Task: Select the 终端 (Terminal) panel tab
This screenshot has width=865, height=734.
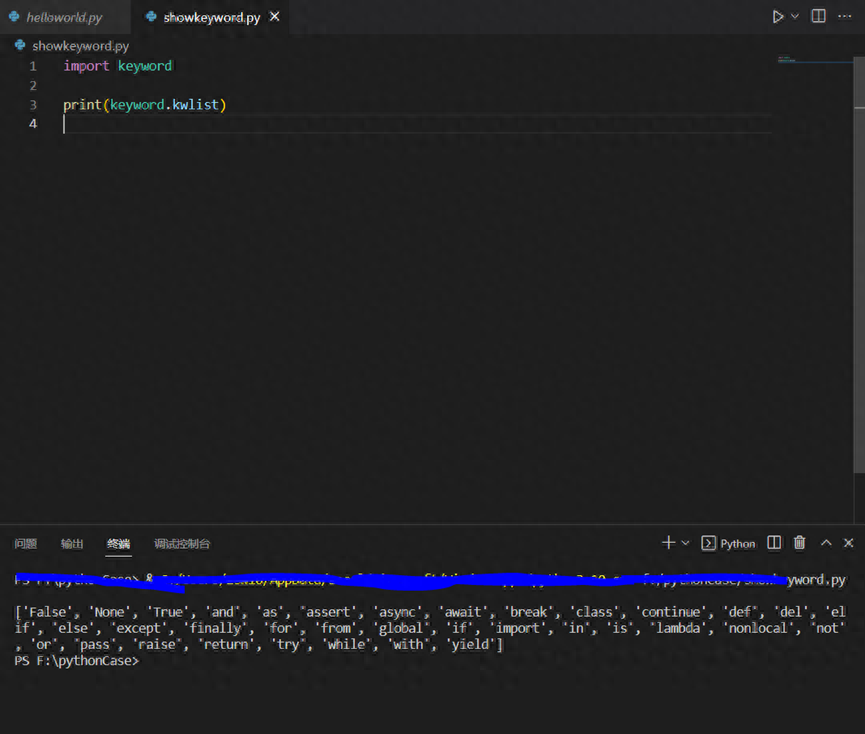Action: pyautogui.click(x=118, y=544)
